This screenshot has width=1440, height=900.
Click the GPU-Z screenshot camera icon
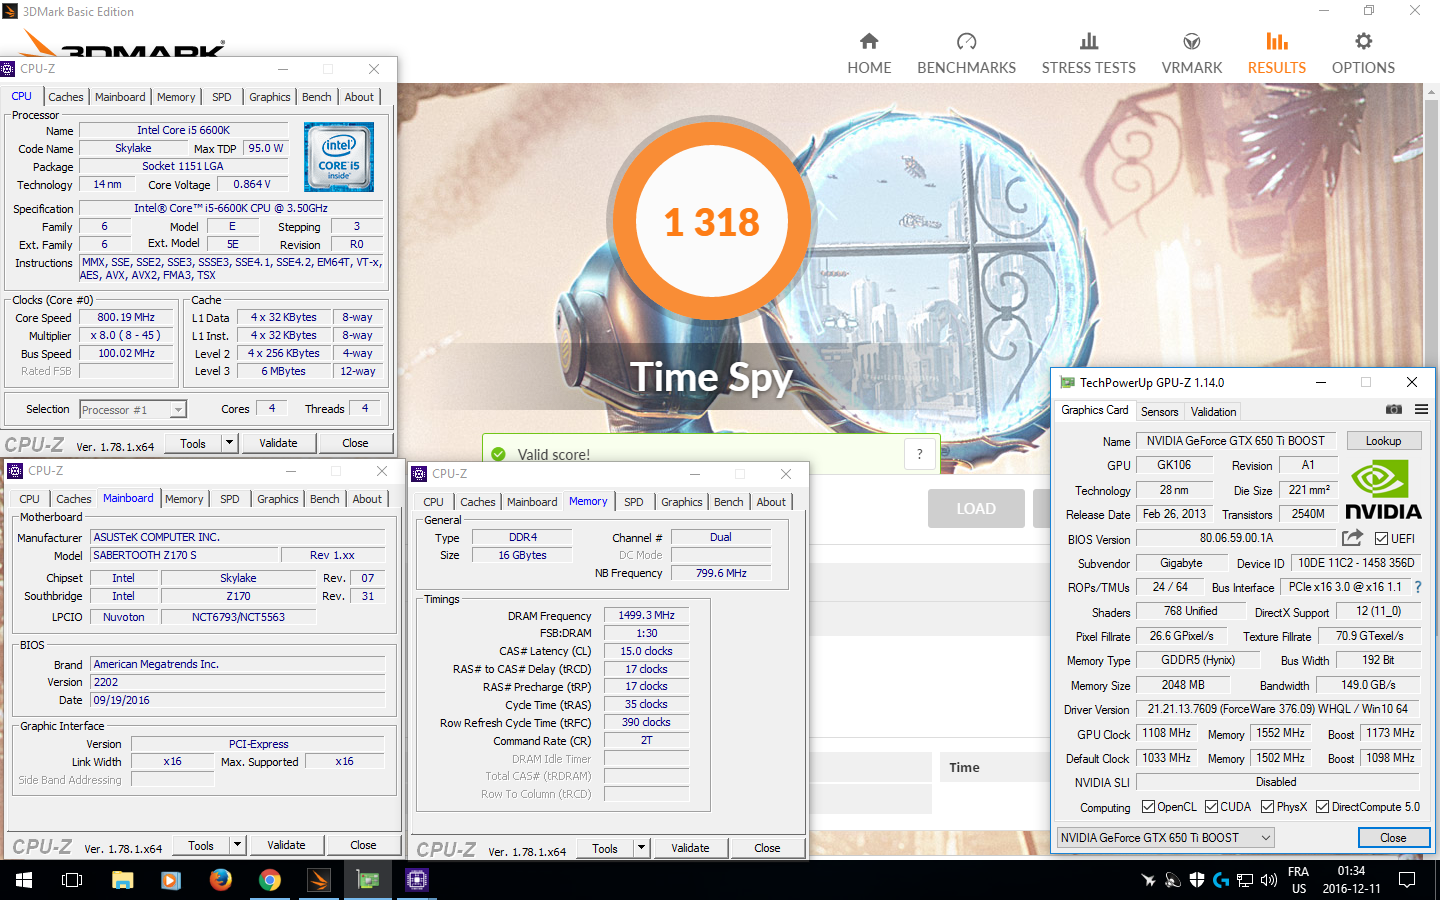click(1394, 410)
